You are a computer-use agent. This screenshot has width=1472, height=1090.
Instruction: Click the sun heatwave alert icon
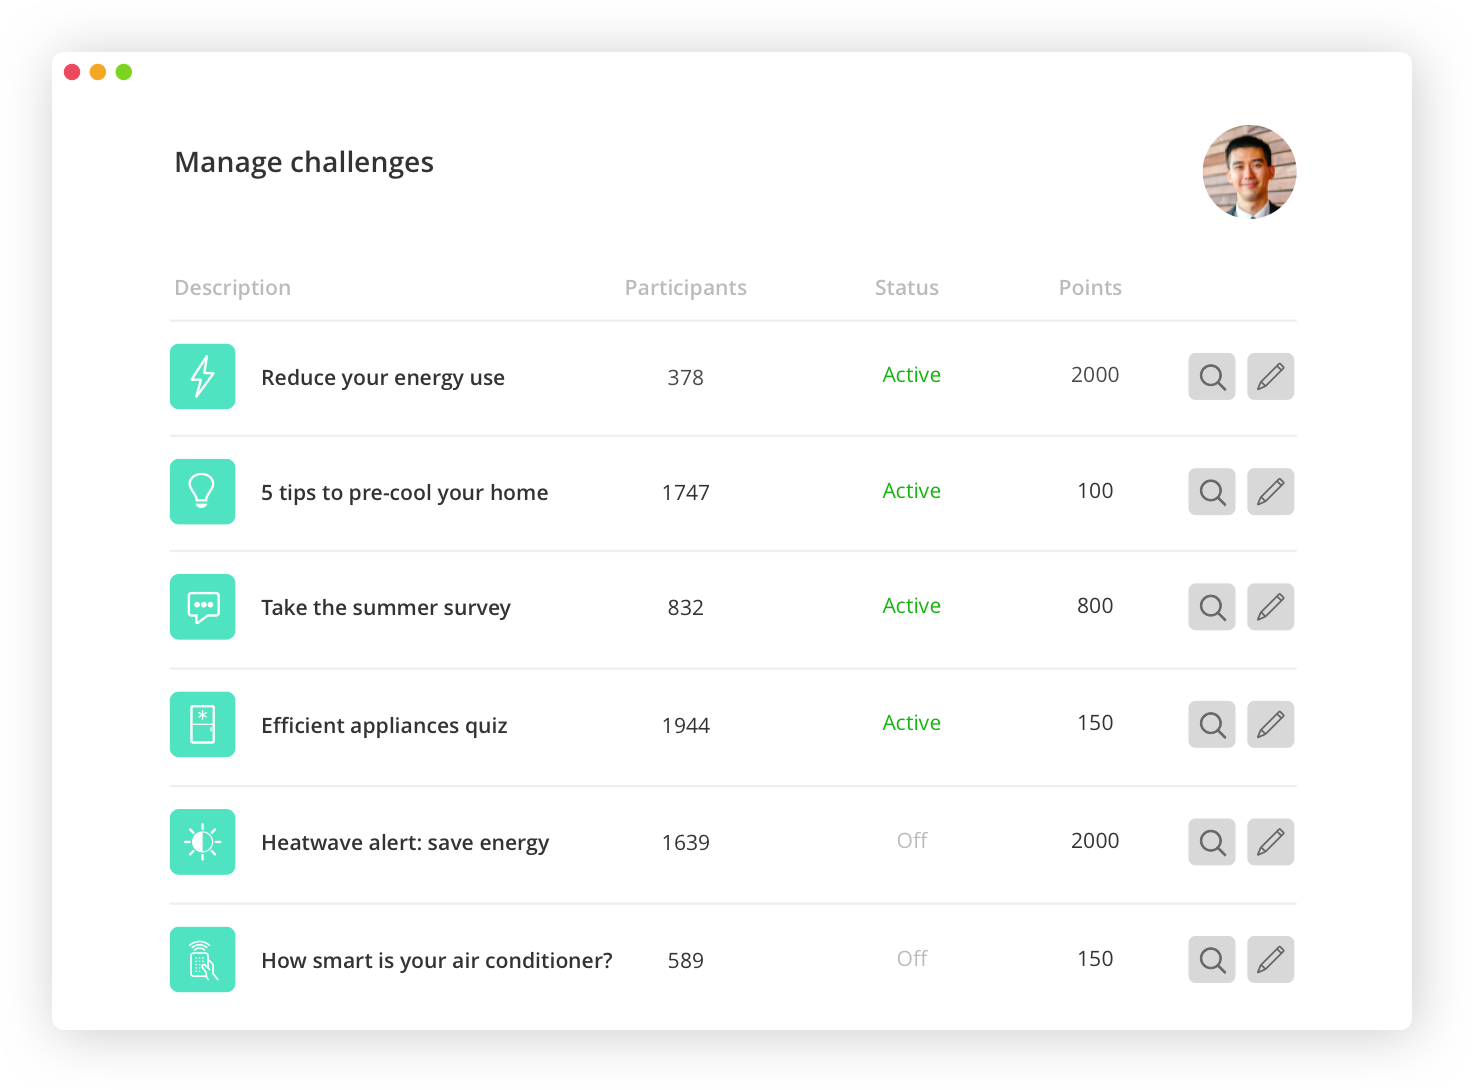tap(203, 842)
